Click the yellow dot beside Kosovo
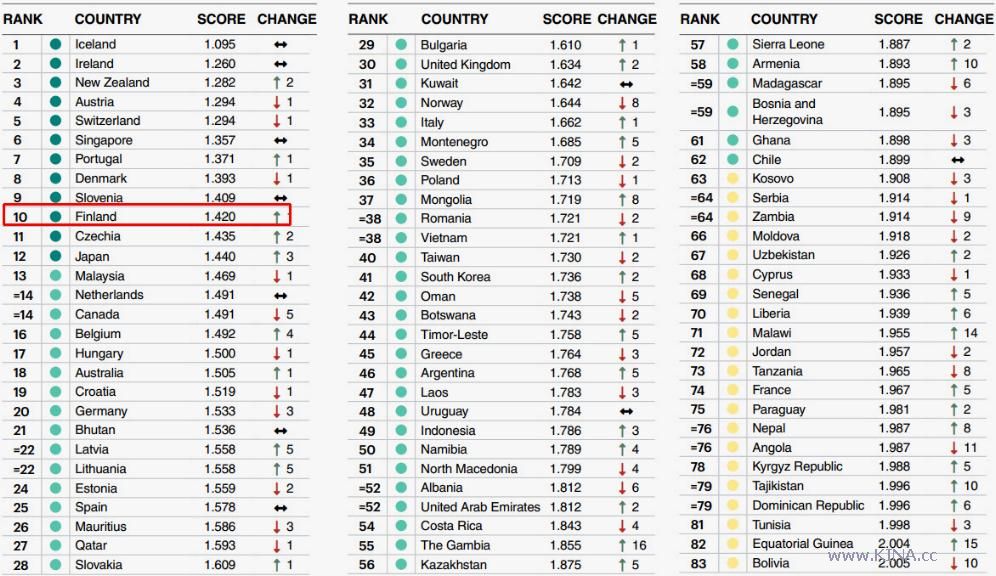The image size is (996, 576). (733, 179)
